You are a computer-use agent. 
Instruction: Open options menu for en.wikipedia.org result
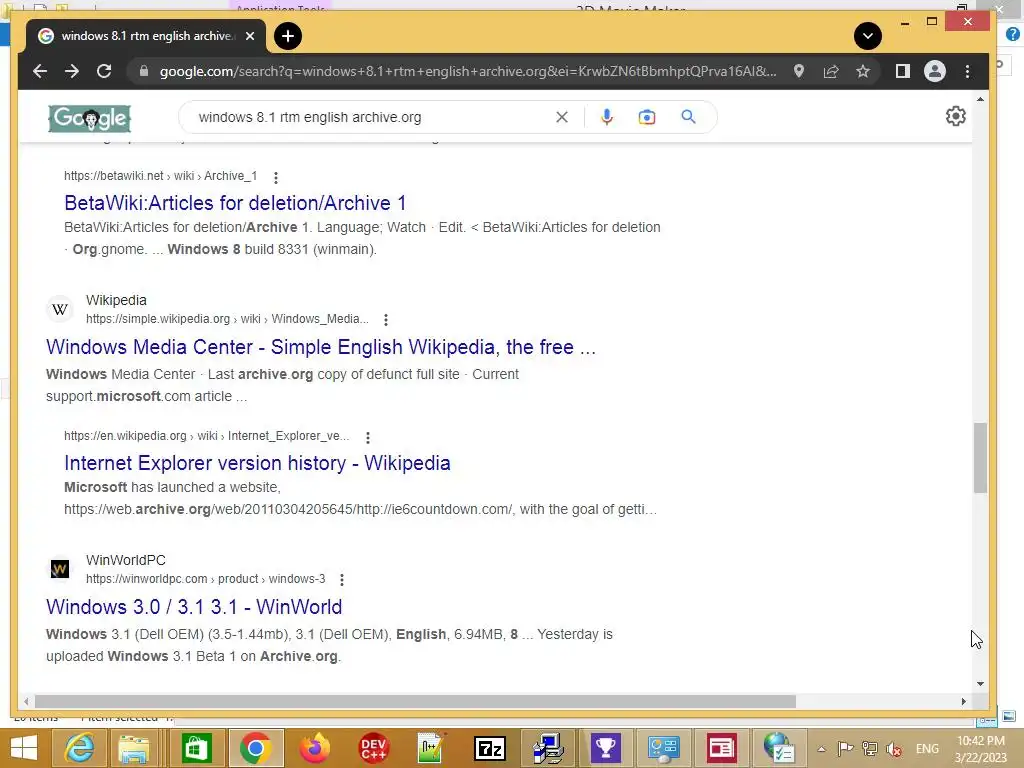tap(368, 438)
